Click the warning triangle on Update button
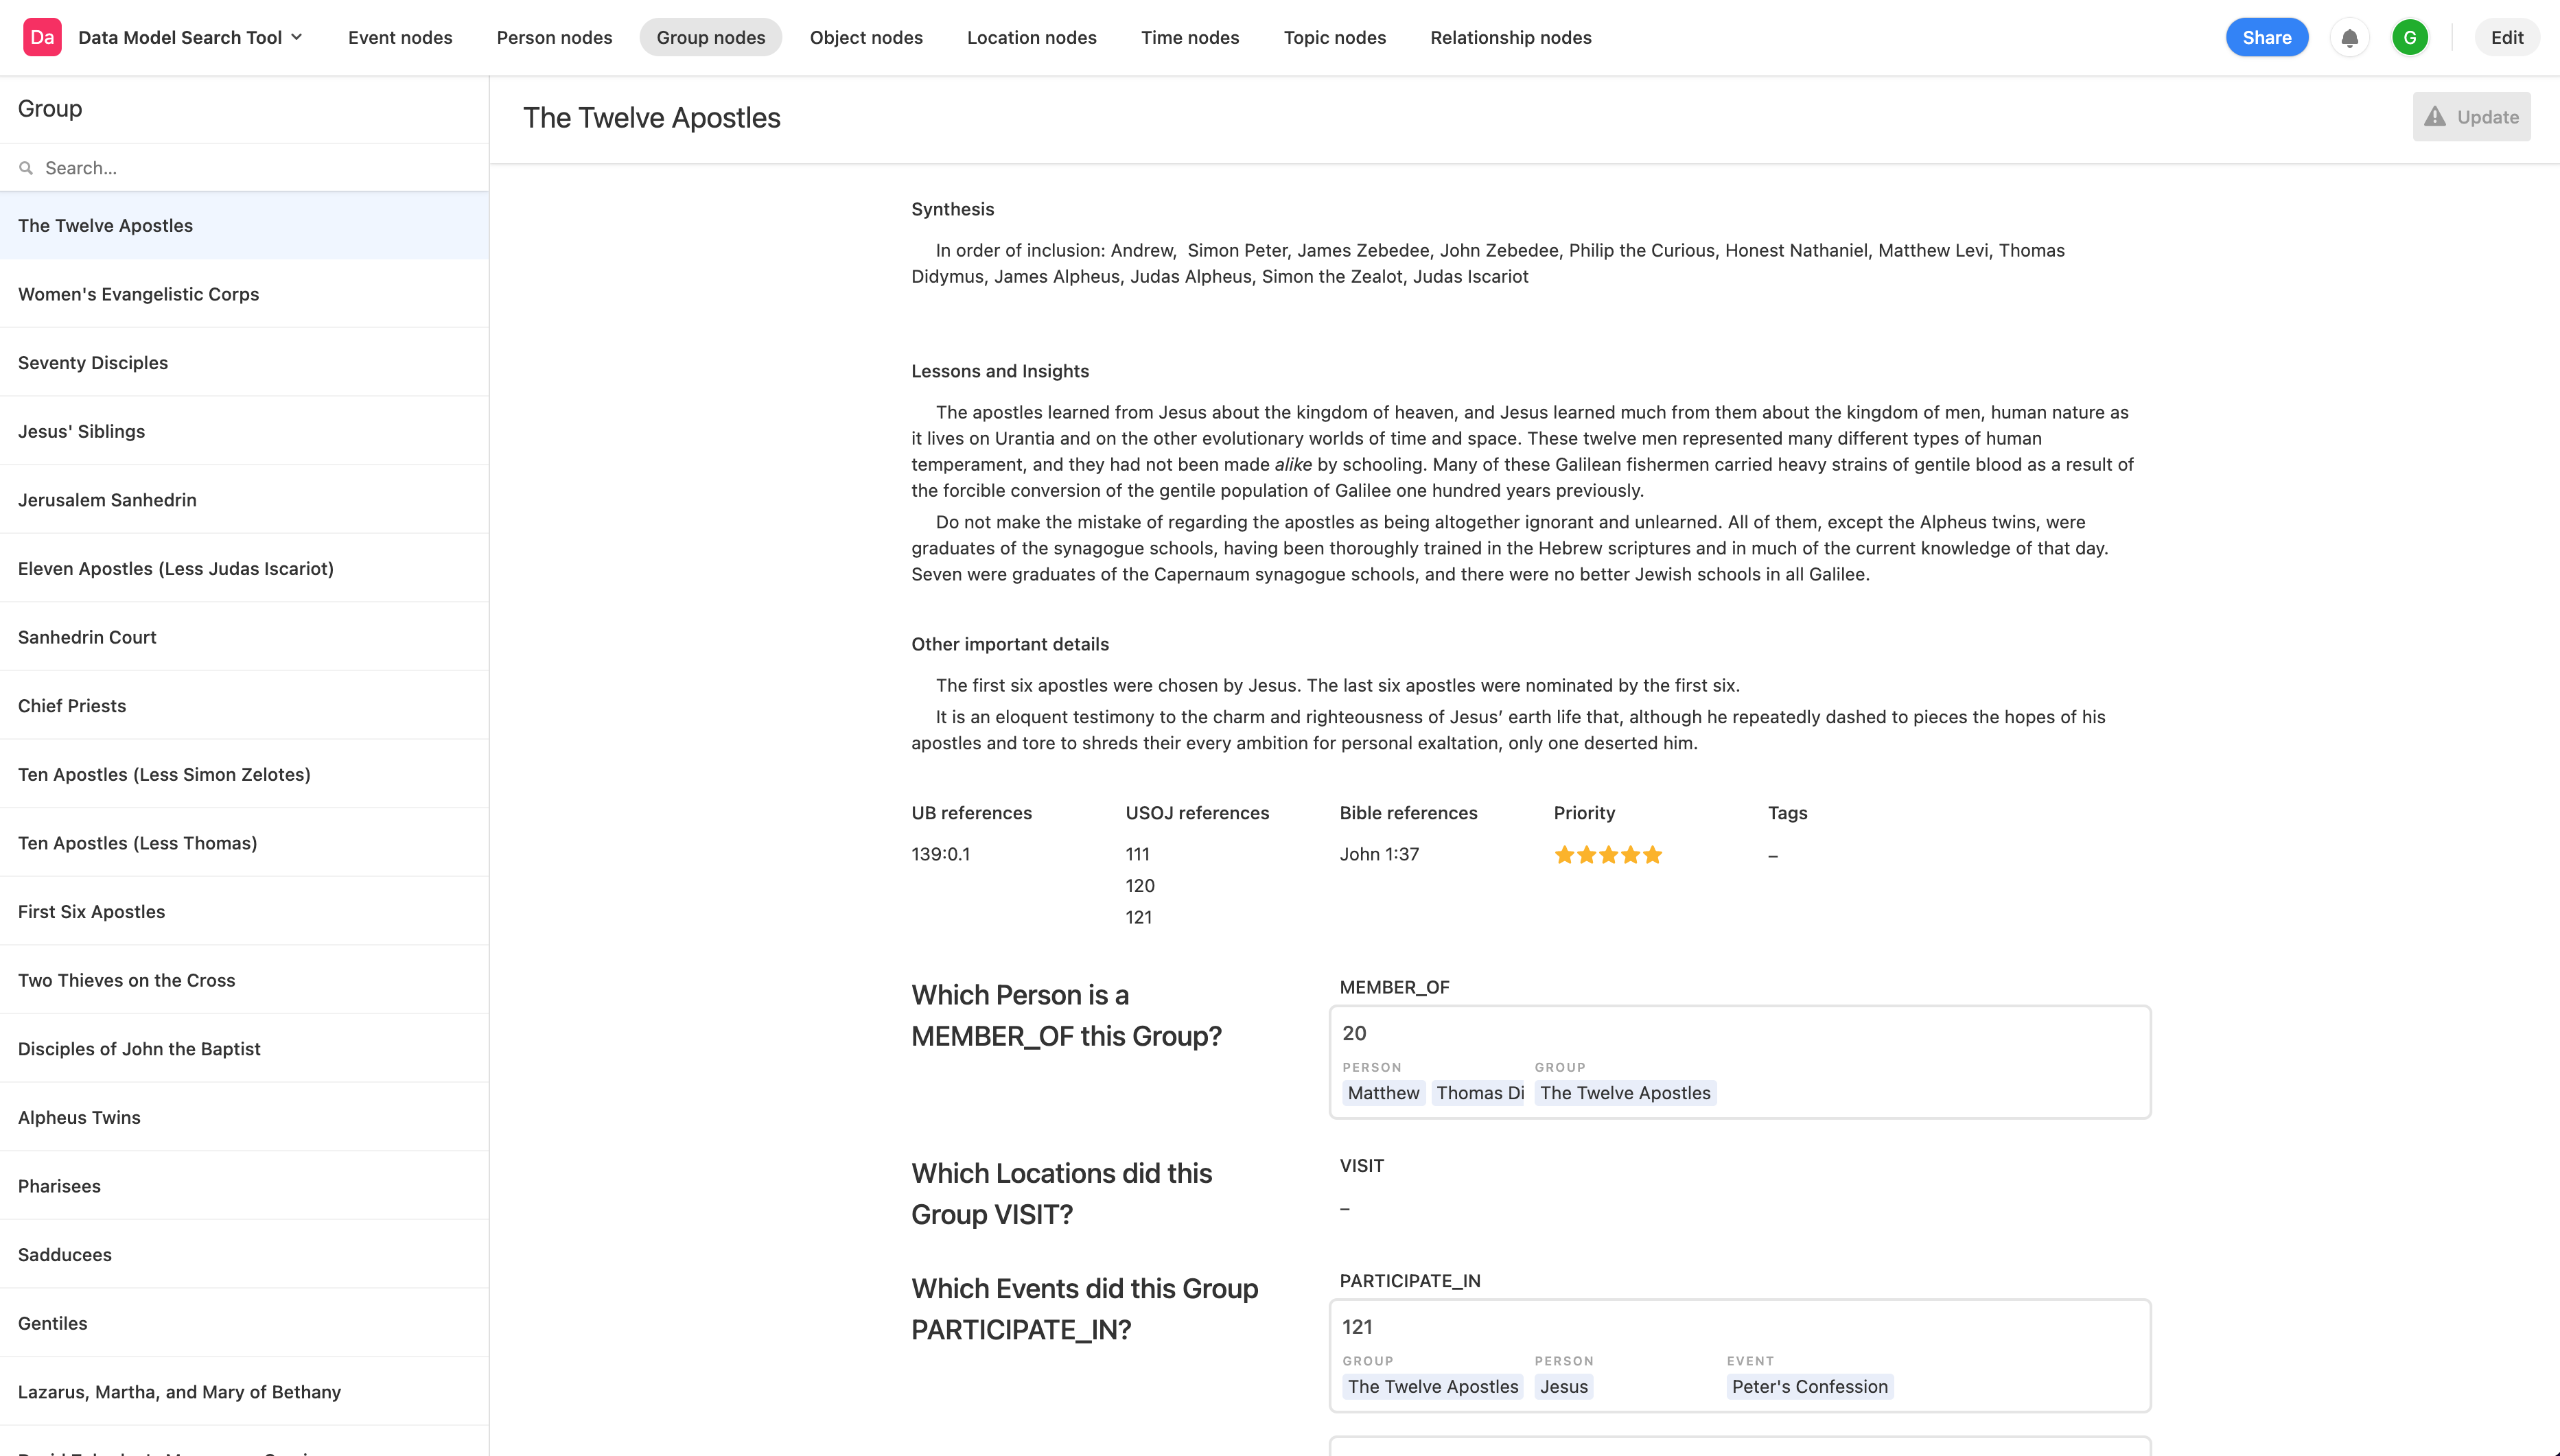This screenshot has width=2560, height=1456. [2435, 117]
